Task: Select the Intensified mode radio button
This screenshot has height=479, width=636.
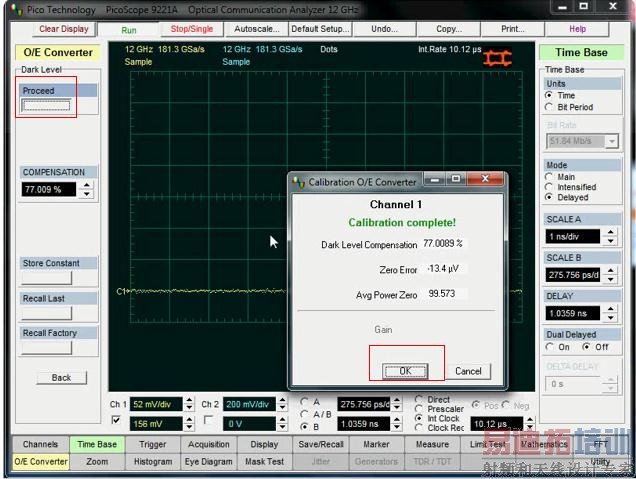Action: click(x=550, y=187)
